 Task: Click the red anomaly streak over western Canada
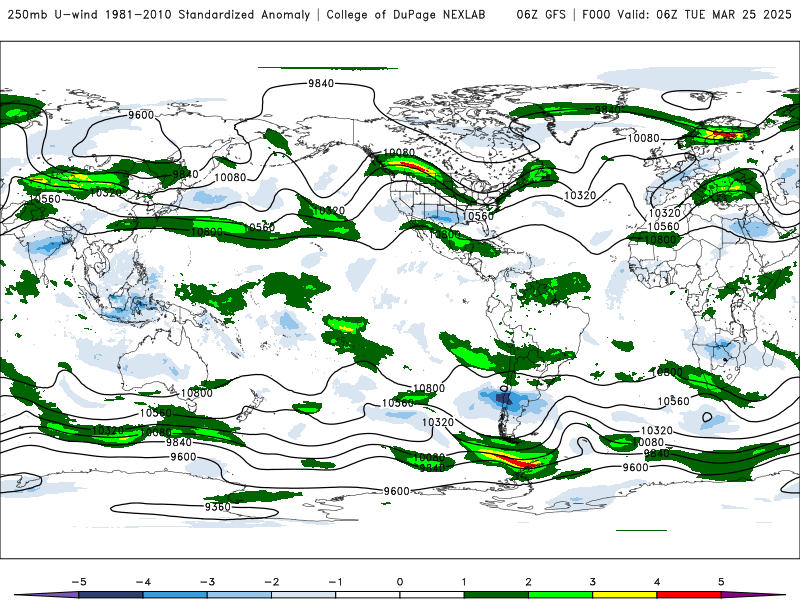[x=412, y=166]
